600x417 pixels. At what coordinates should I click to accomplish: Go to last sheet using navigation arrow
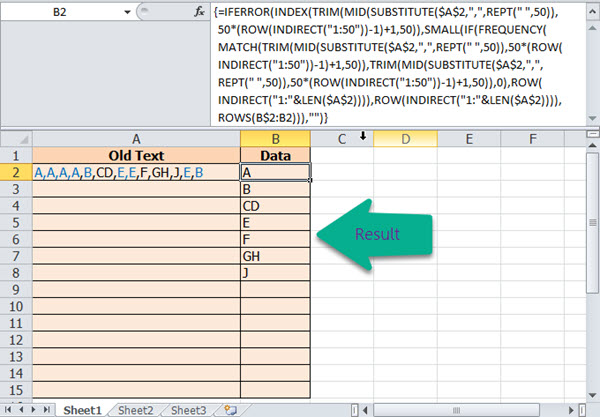tap(49, 410)
